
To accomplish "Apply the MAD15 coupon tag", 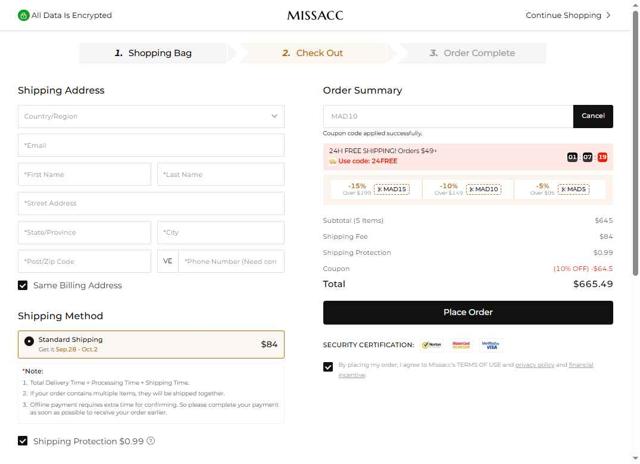I will [391, 189].
